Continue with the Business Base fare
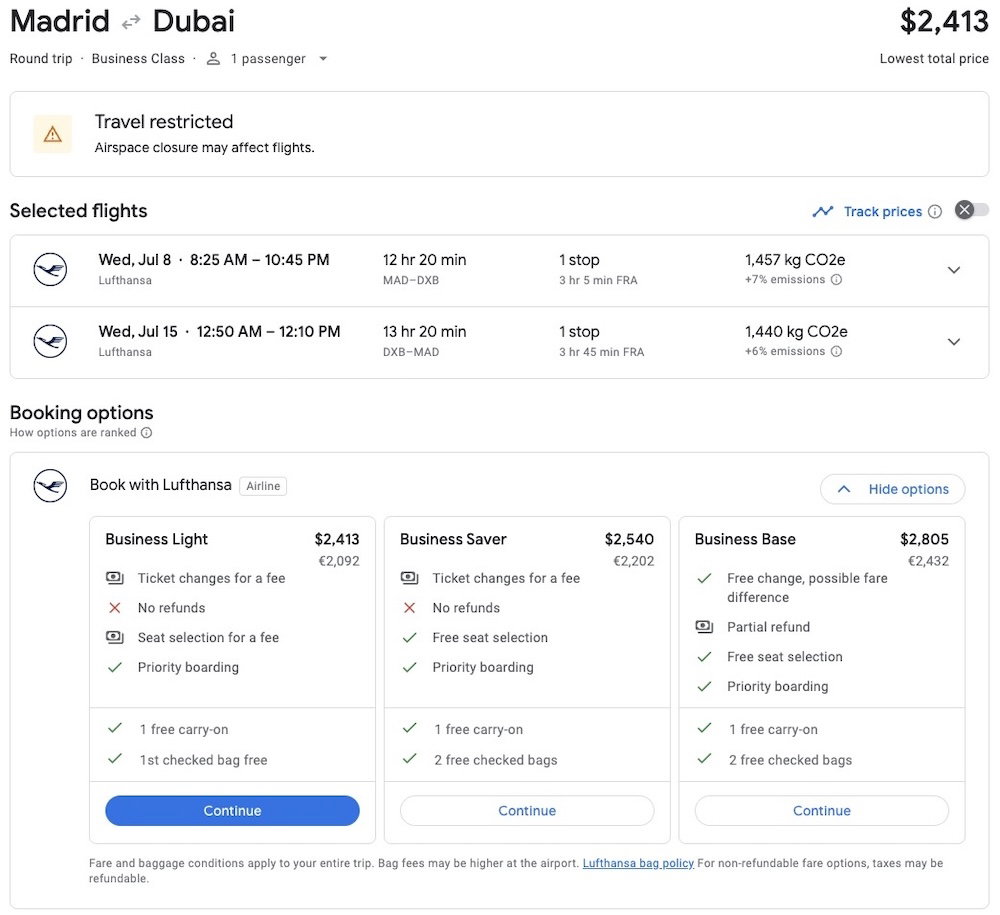The width and height of the screenshot is (1000, 915). click(x=821, y=811)
